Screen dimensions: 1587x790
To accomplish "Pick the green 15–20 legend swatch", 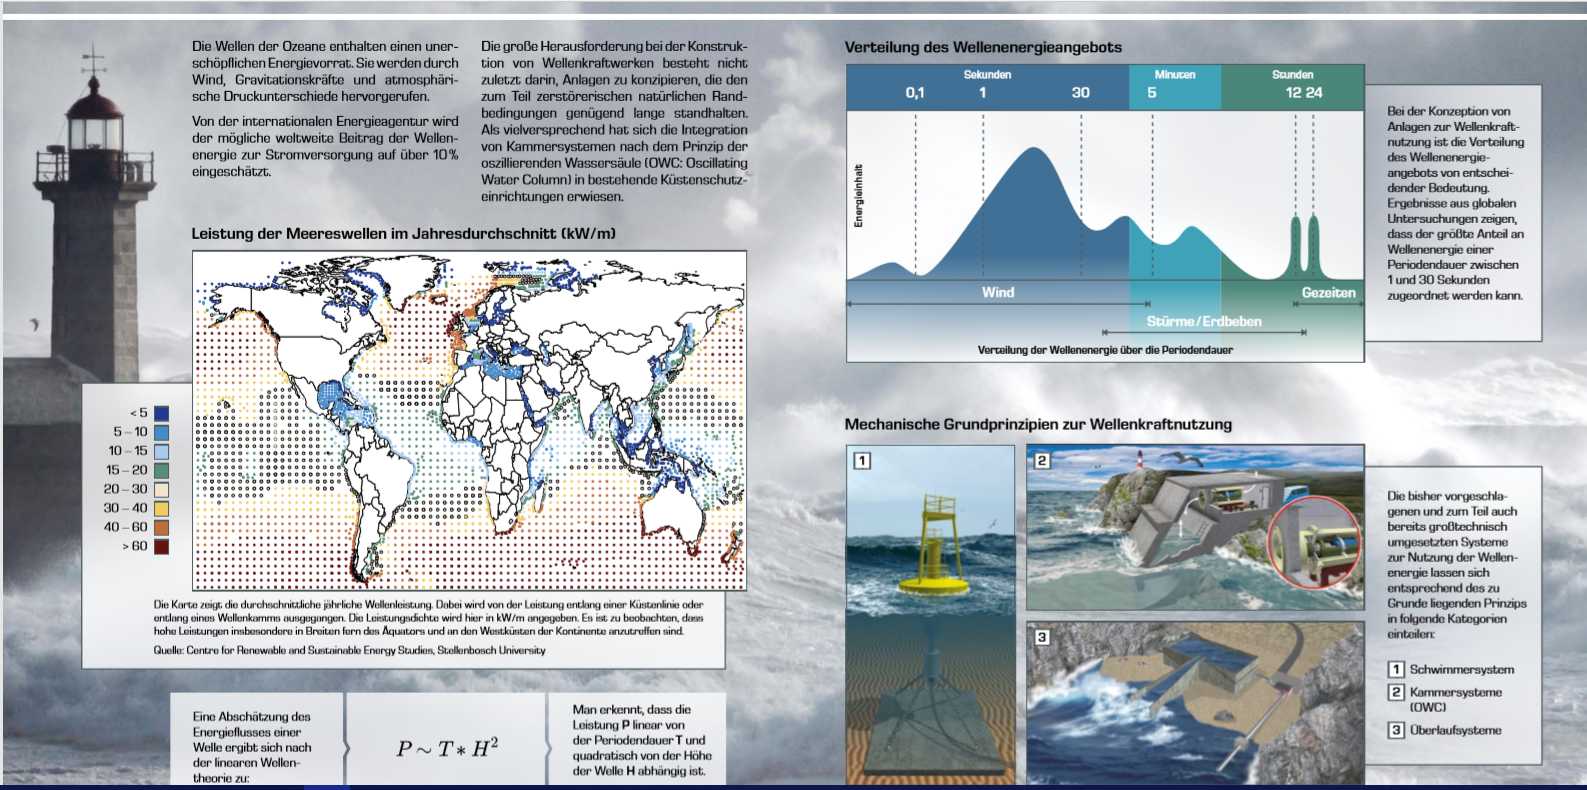I will click(x=161, y=470).
